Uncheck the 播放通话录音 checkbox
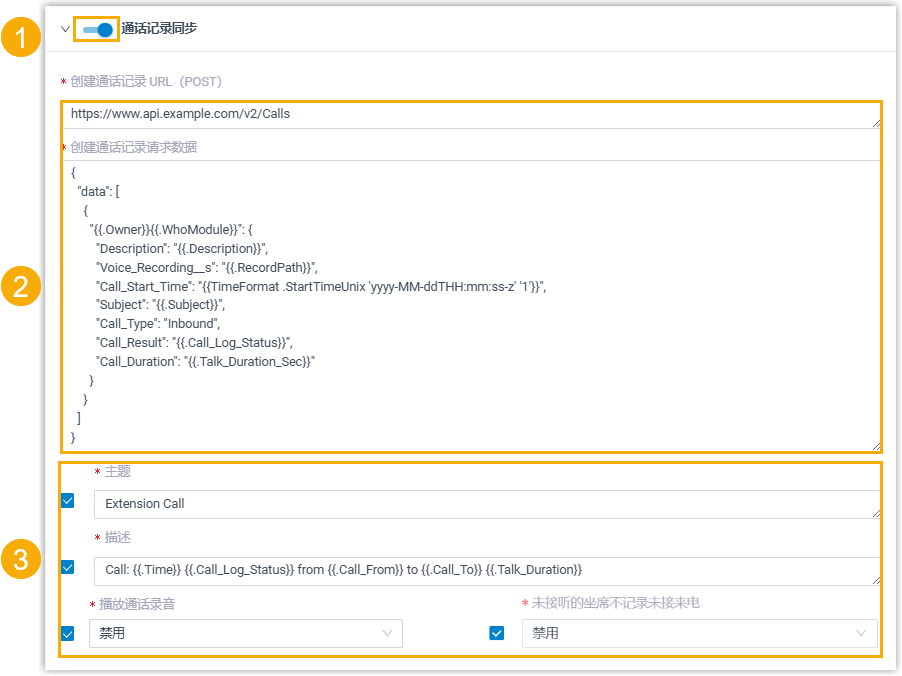This screenshot has width=902, height=676. [x=68, y=633]
